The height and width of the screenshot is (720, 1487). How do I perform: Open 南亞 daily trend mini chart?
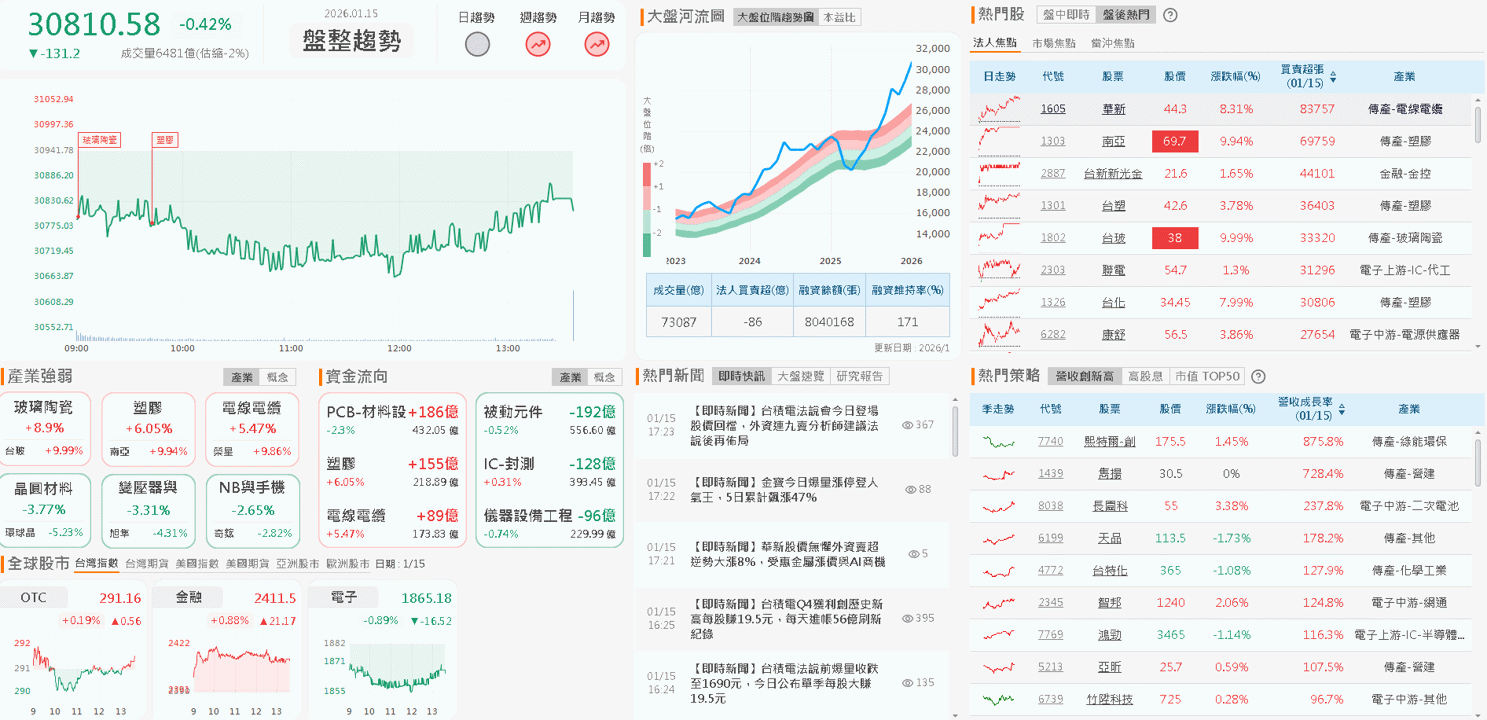pyautogui.click(x=1000, y=141)
